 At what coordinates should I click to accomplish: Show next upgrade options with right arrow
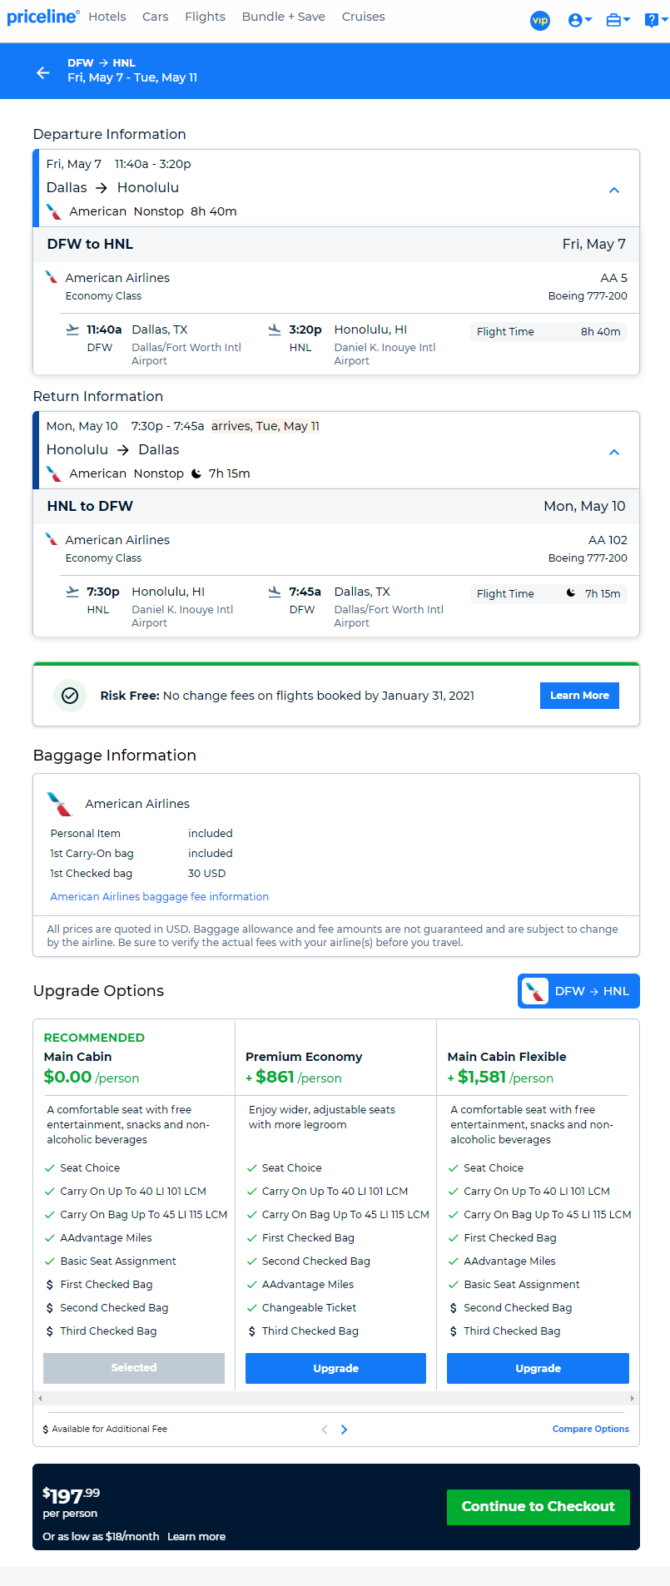pyautogui.click(x=344, y=1429)
